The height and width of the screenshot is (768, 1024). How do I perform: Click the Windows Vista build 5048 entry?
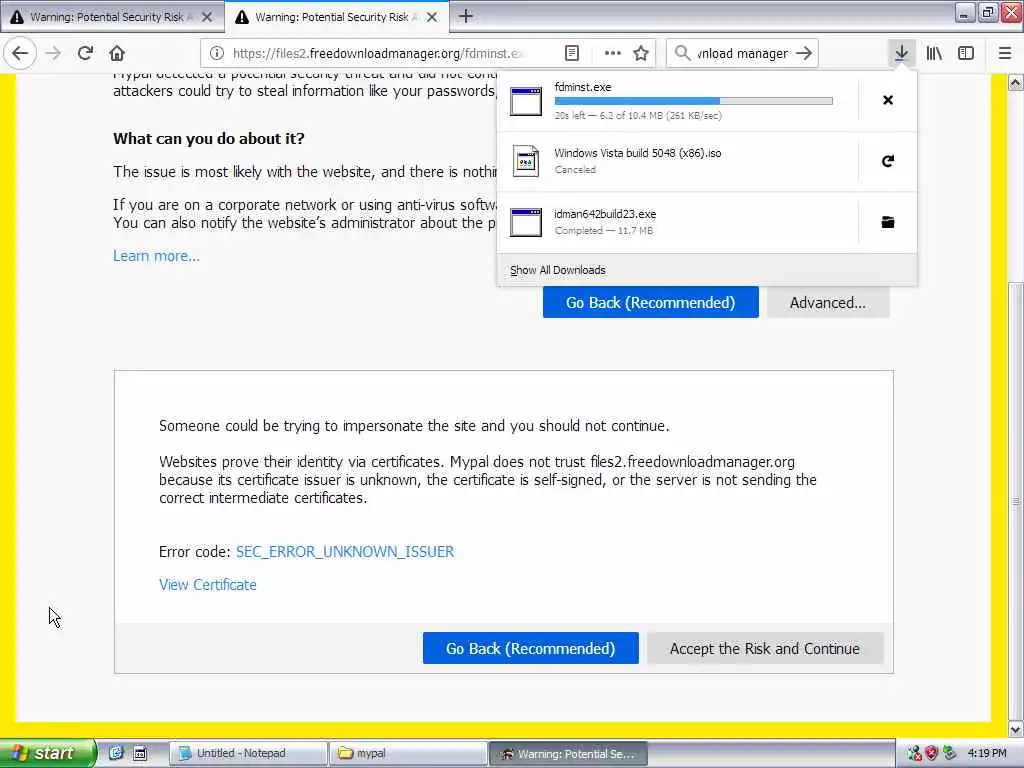pos(677,161)
